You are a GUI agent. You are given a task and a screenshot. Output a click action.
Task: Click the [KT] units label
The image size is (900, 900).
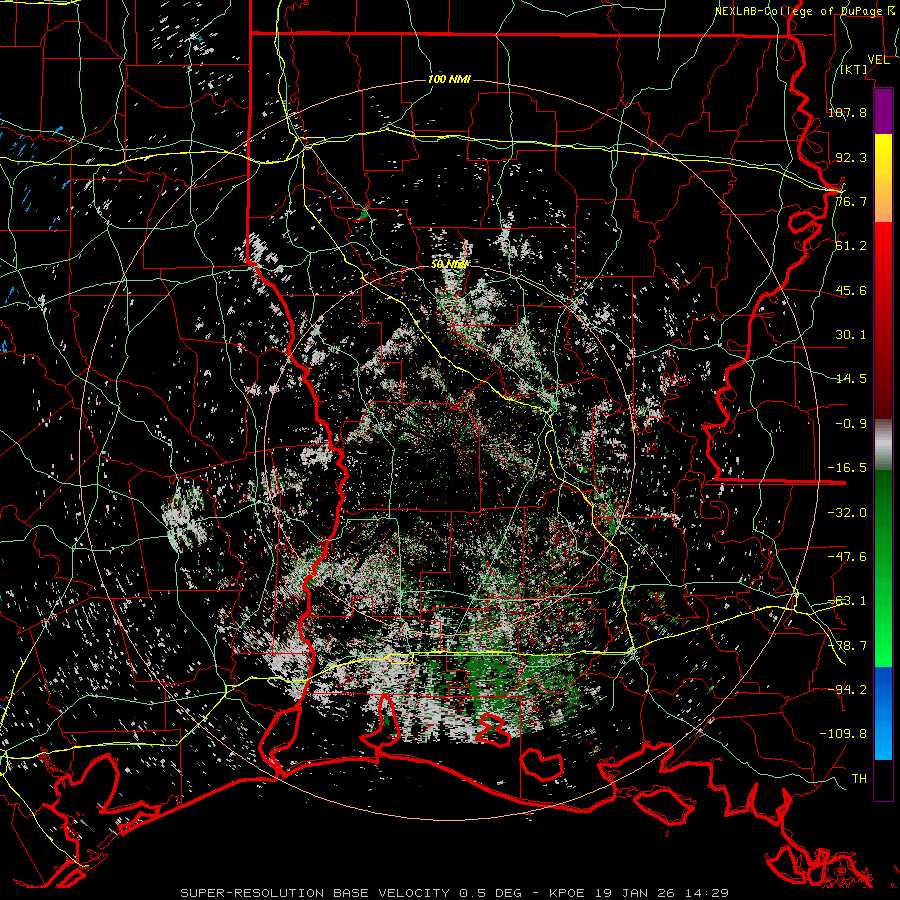[854, 69]
